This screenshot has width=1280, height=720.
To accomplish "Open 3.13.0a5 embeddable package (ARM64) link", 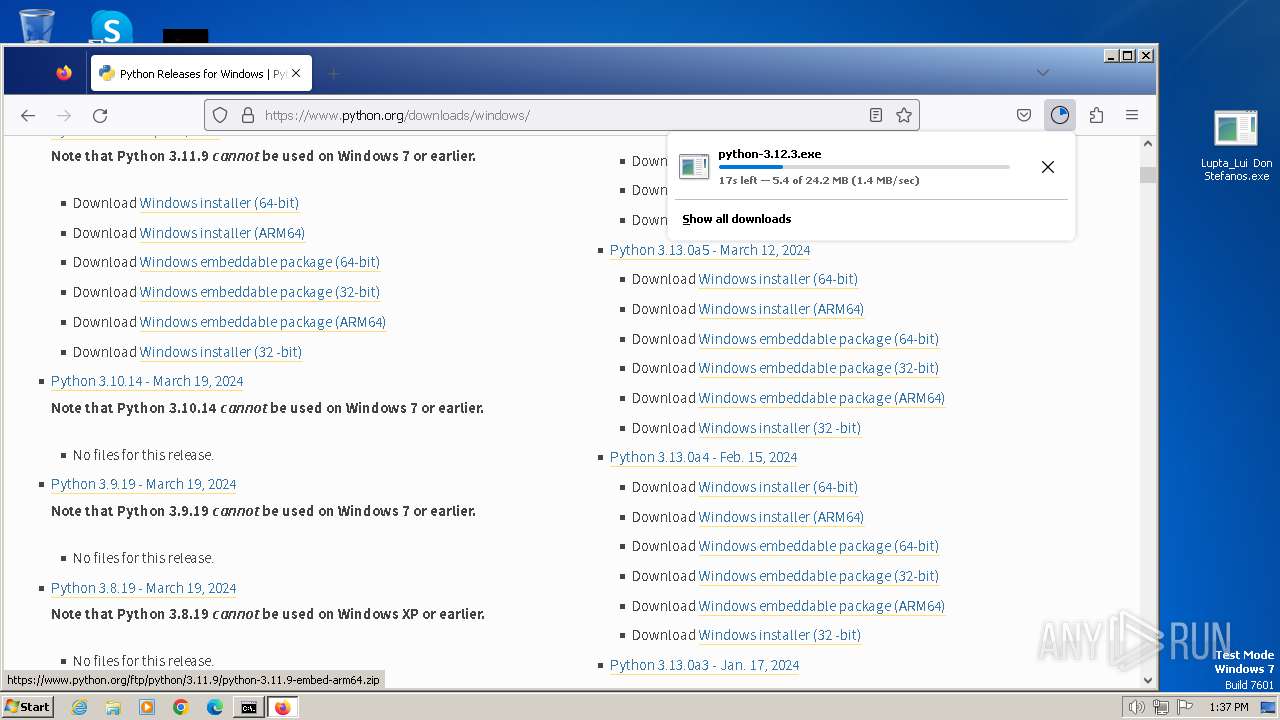I will (x=822, y=398).
